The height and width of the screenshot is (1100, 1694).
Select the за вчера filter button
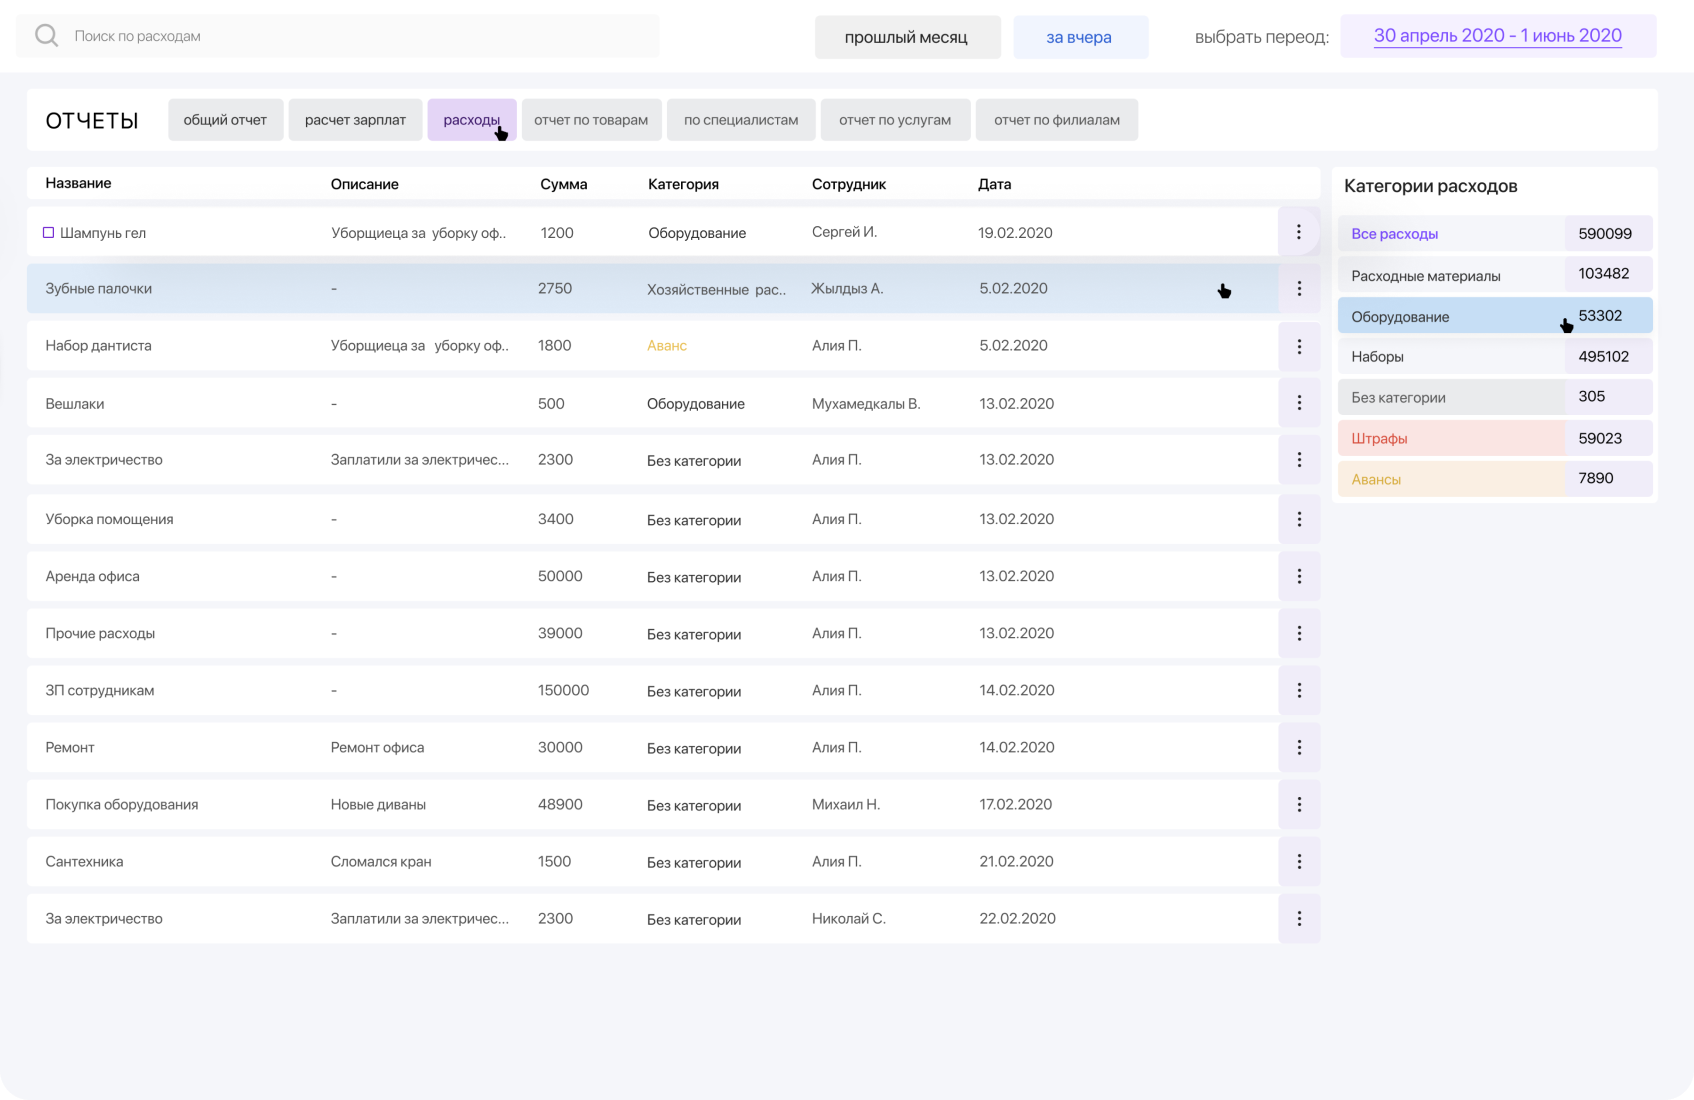click(1079, 37)
